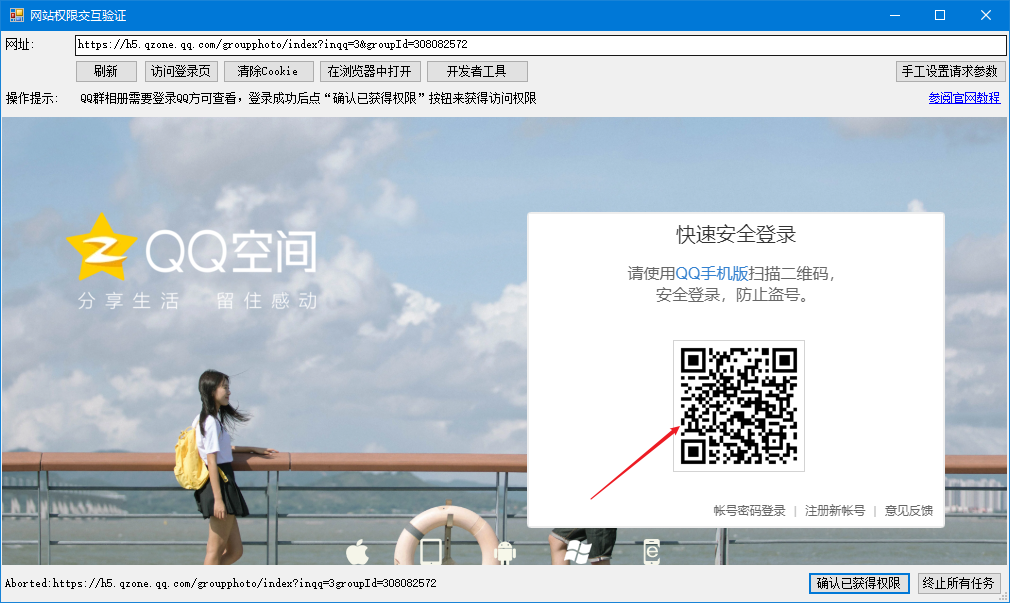Screen dimensions: 1010x603
Task: Click 在浏览器中打开 button
Action: [x=369, y=71]
